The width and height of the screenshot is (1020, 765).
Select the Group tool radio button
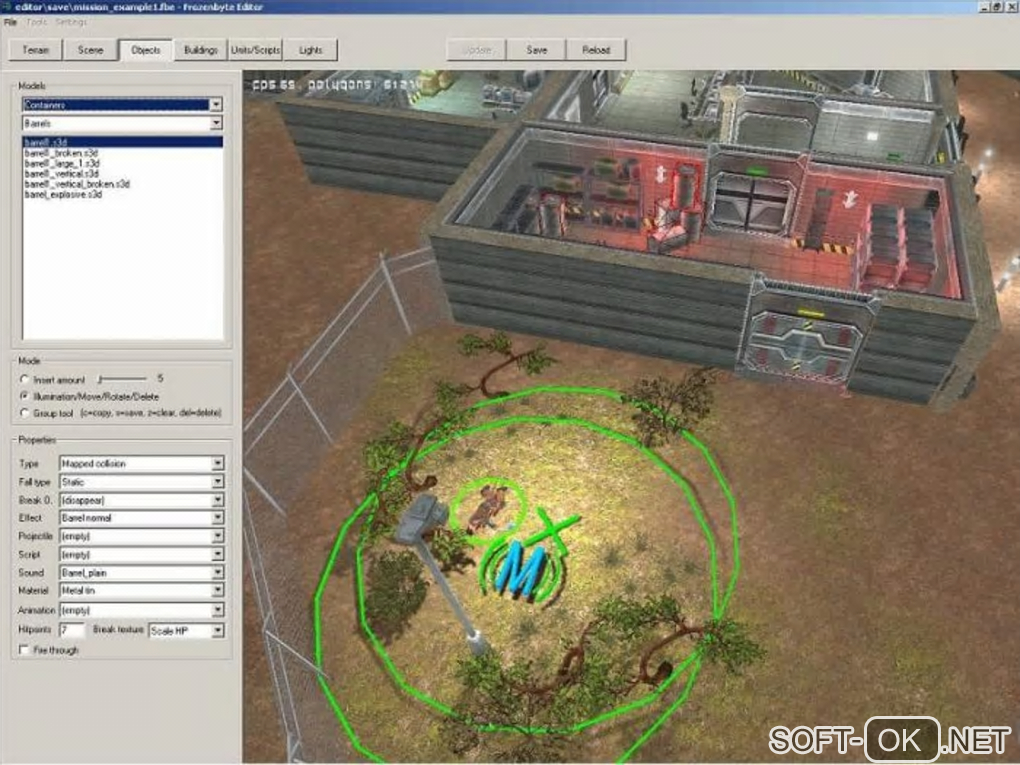(x=25, y=413)
